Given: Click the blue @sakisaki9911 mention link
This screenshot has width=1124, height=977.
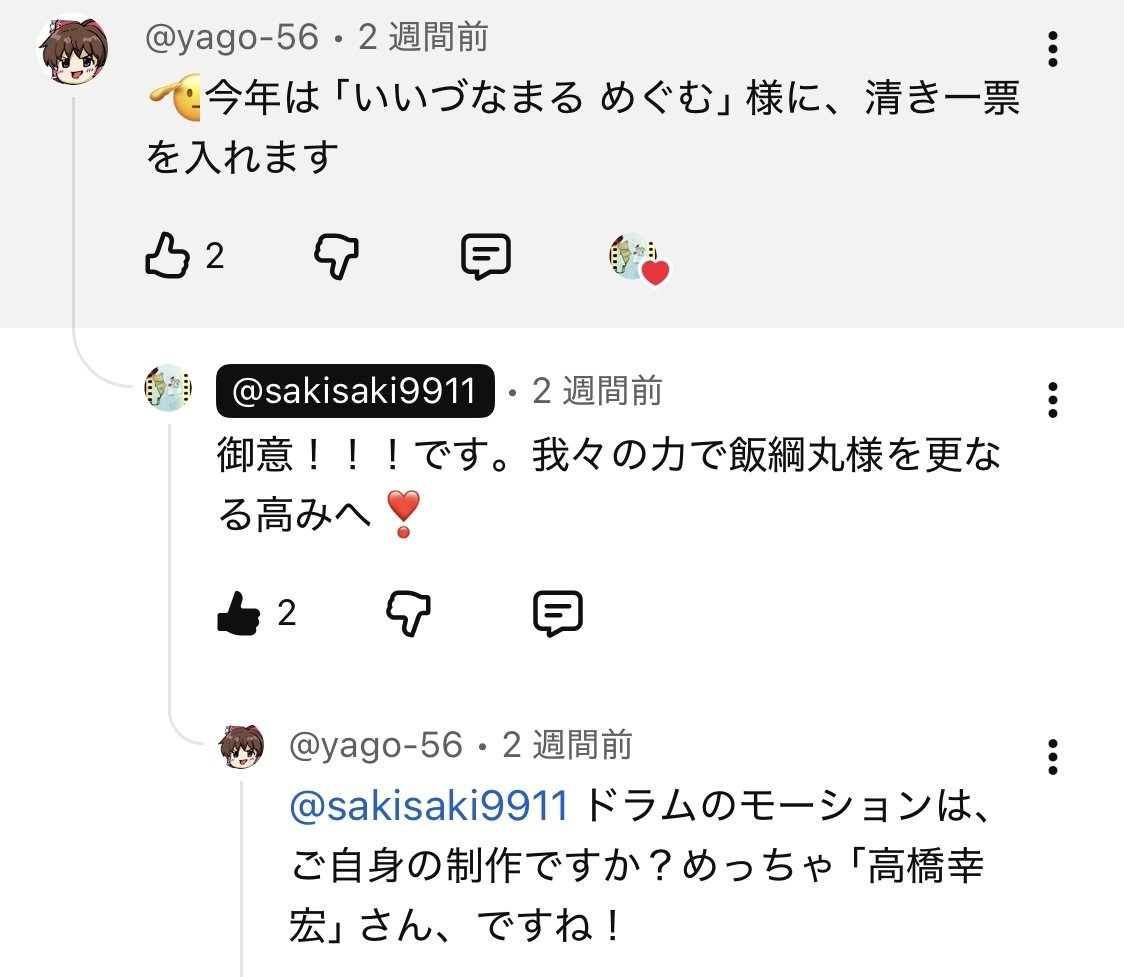Looking at the screenshot, I should pyautogui.click(x=428, y=804).
